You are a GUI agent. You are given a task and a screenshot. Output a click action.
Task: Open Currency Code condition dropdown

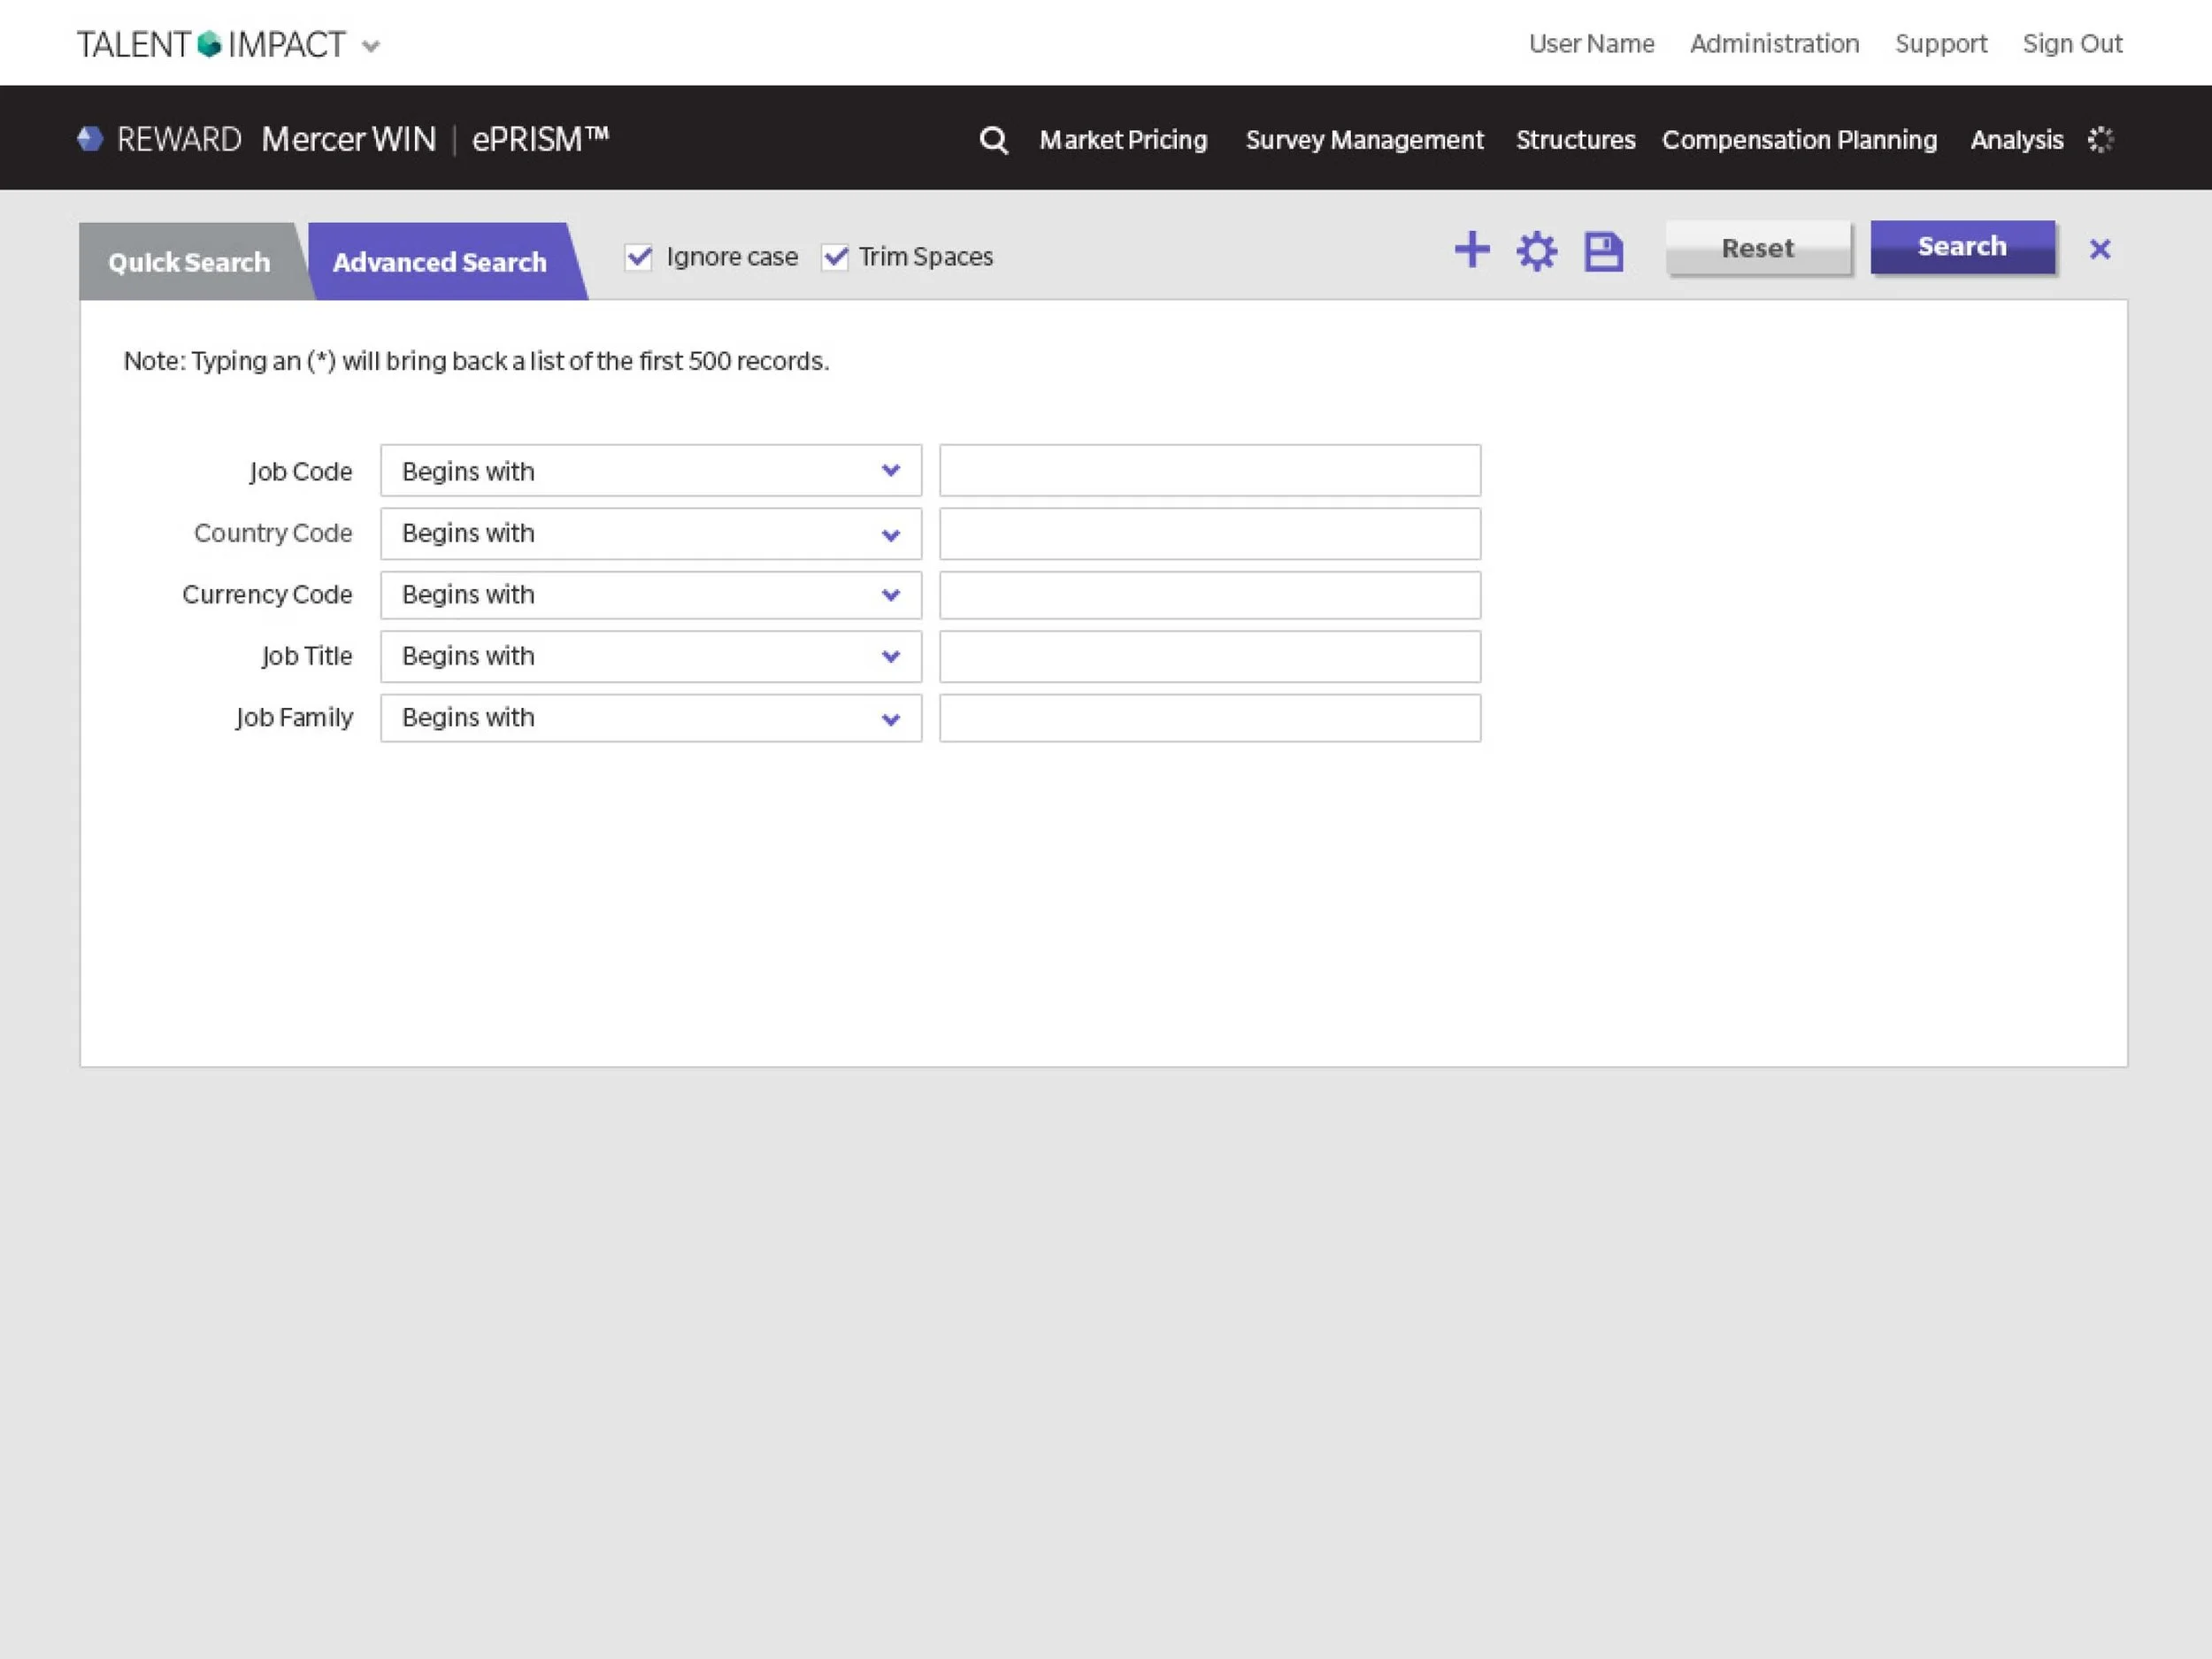pyautogui.click(x=651, y=595)
